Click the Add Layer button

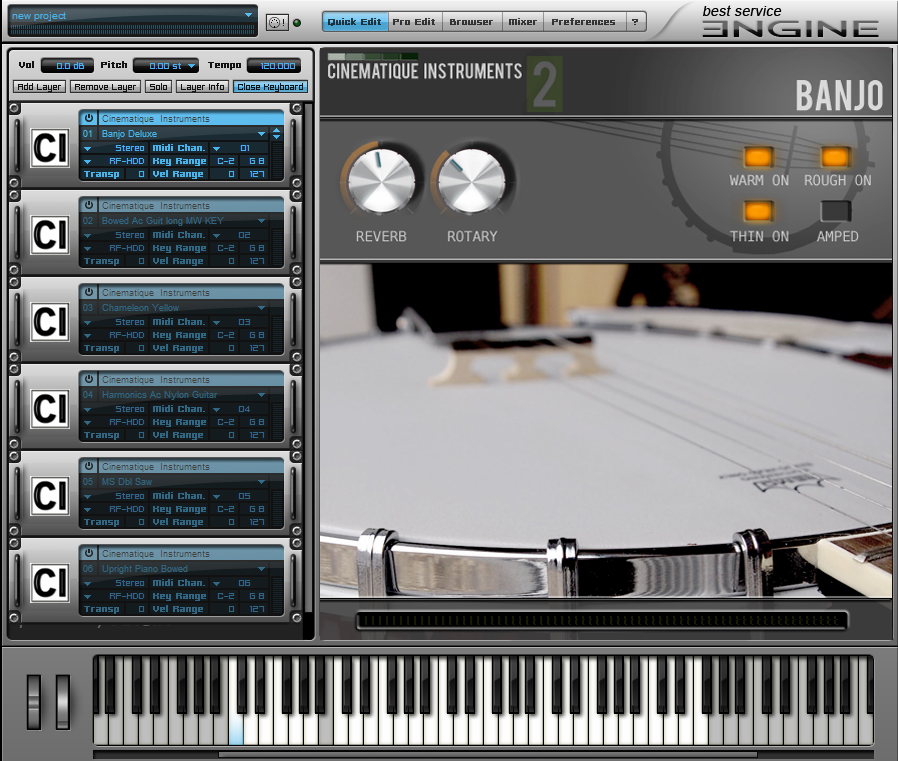pos(39,86)
